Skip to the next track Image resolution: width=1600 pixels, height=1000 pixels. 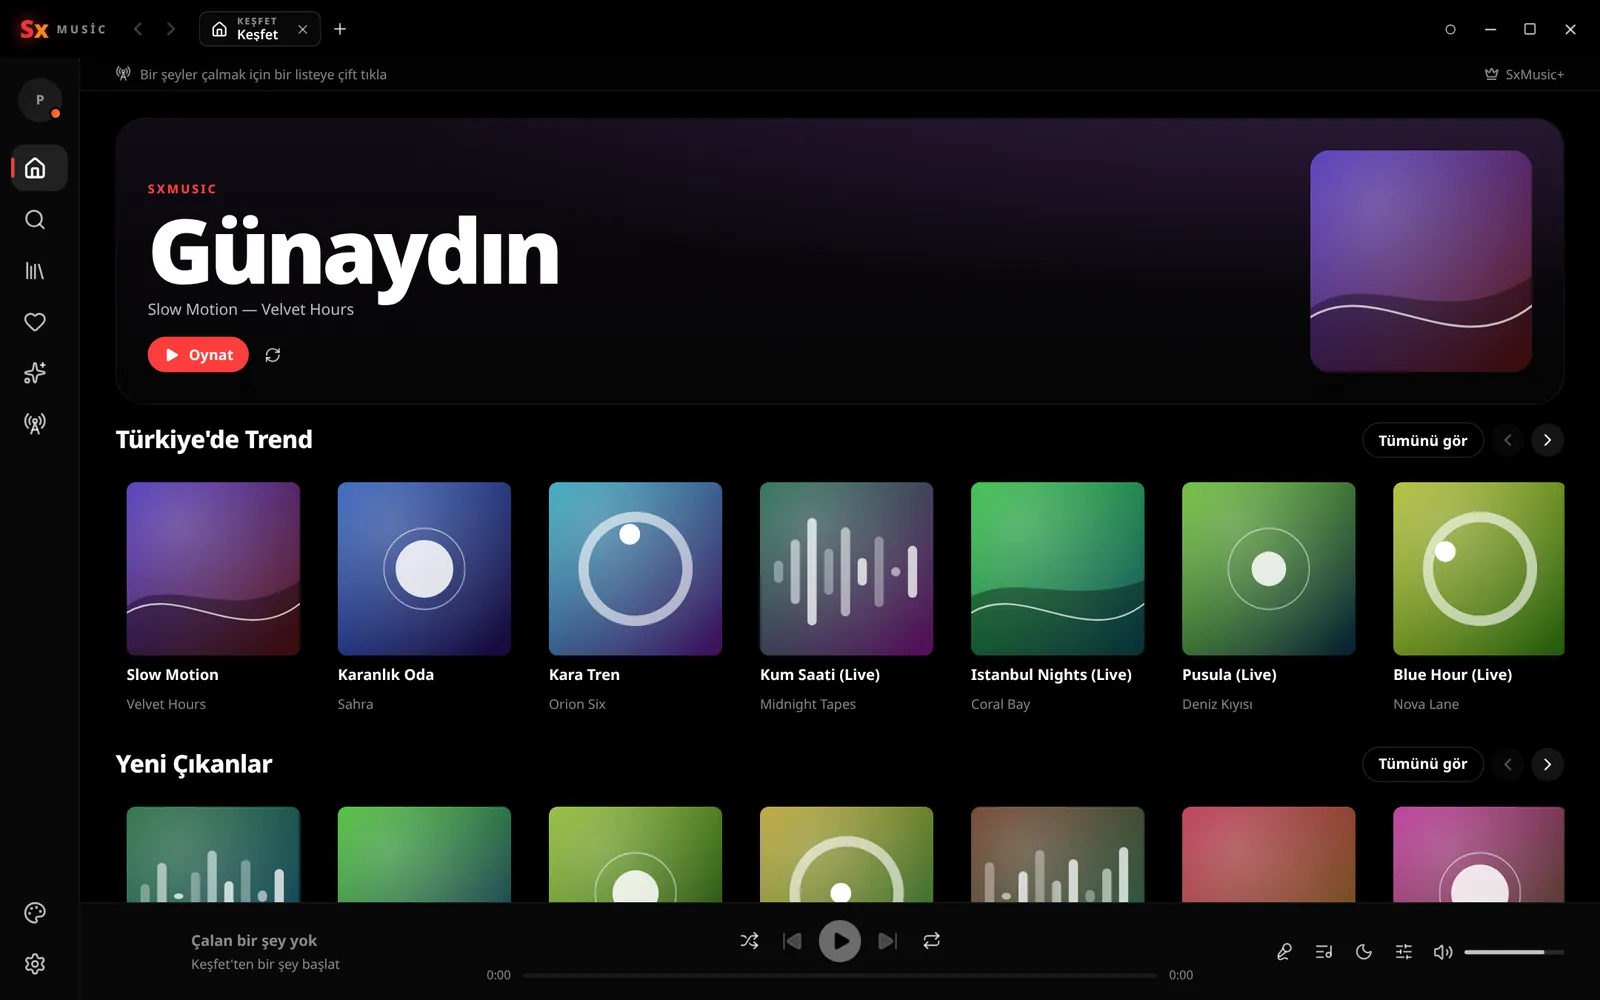(x=887, y=941)
